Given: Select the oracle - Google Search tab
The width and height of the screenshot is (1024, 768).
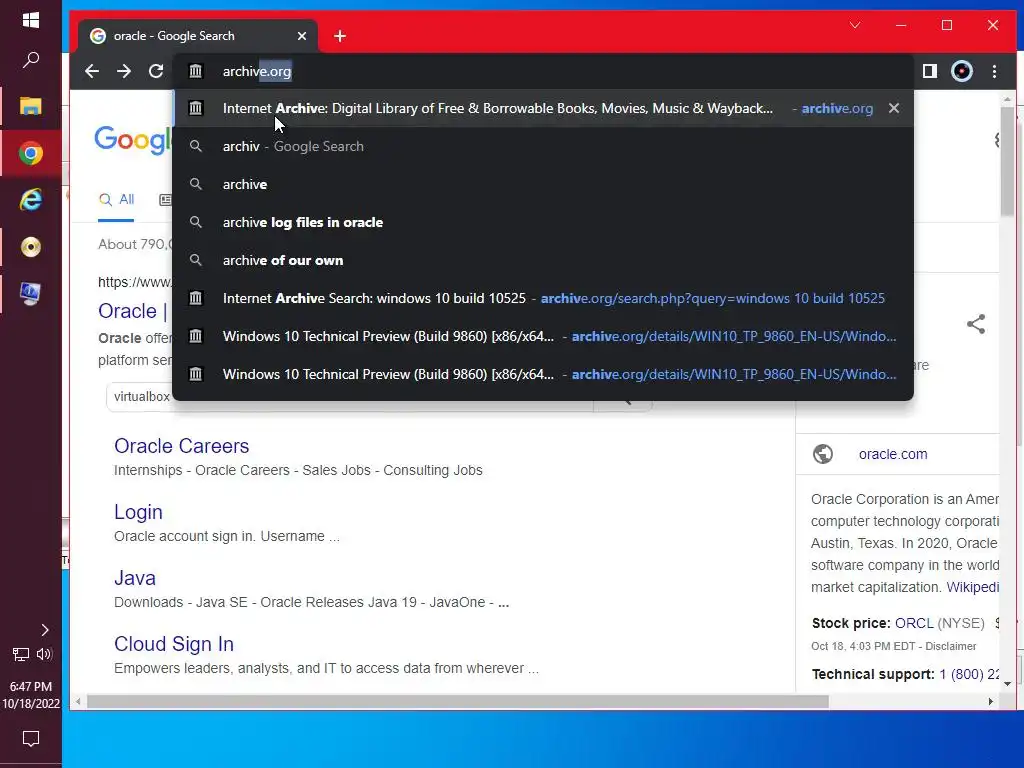Looking at the screenshot, I should click(x=198, y=36).
